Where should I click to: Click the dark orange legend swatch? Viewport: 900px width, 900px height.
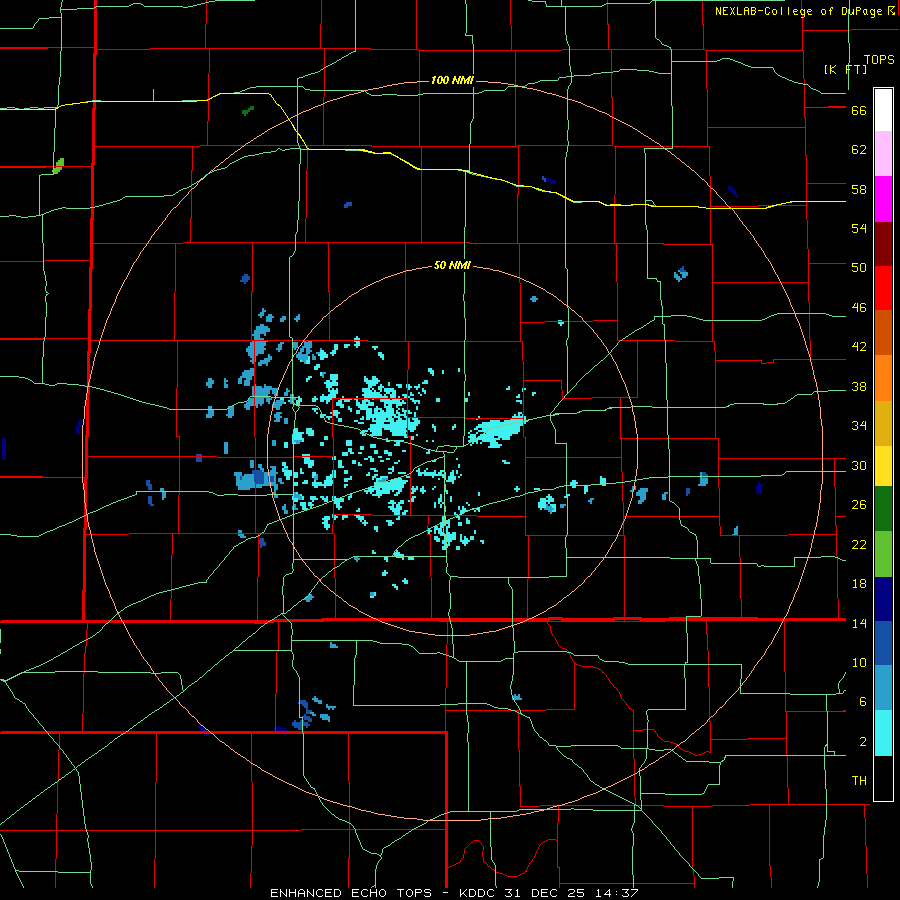click(x=883, y=333)
